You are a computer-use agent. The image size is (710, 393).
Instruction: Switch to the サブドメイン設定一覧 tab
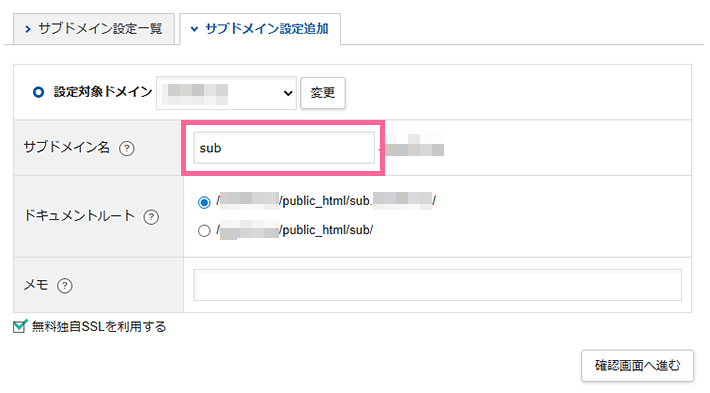(x=94, y=29)
